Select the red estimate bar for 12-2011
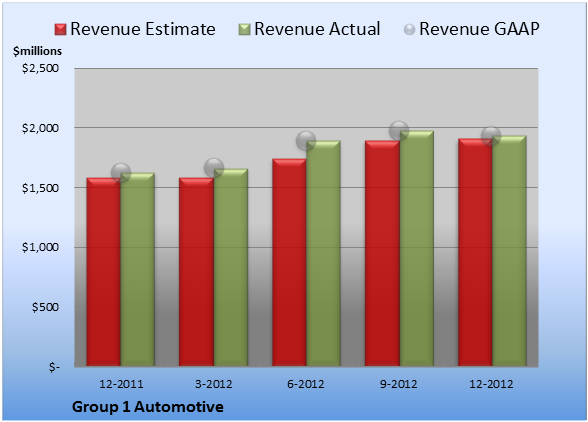The height and width of the screenshot is (422, 588). pyautogui.click(x=104, y=272)
